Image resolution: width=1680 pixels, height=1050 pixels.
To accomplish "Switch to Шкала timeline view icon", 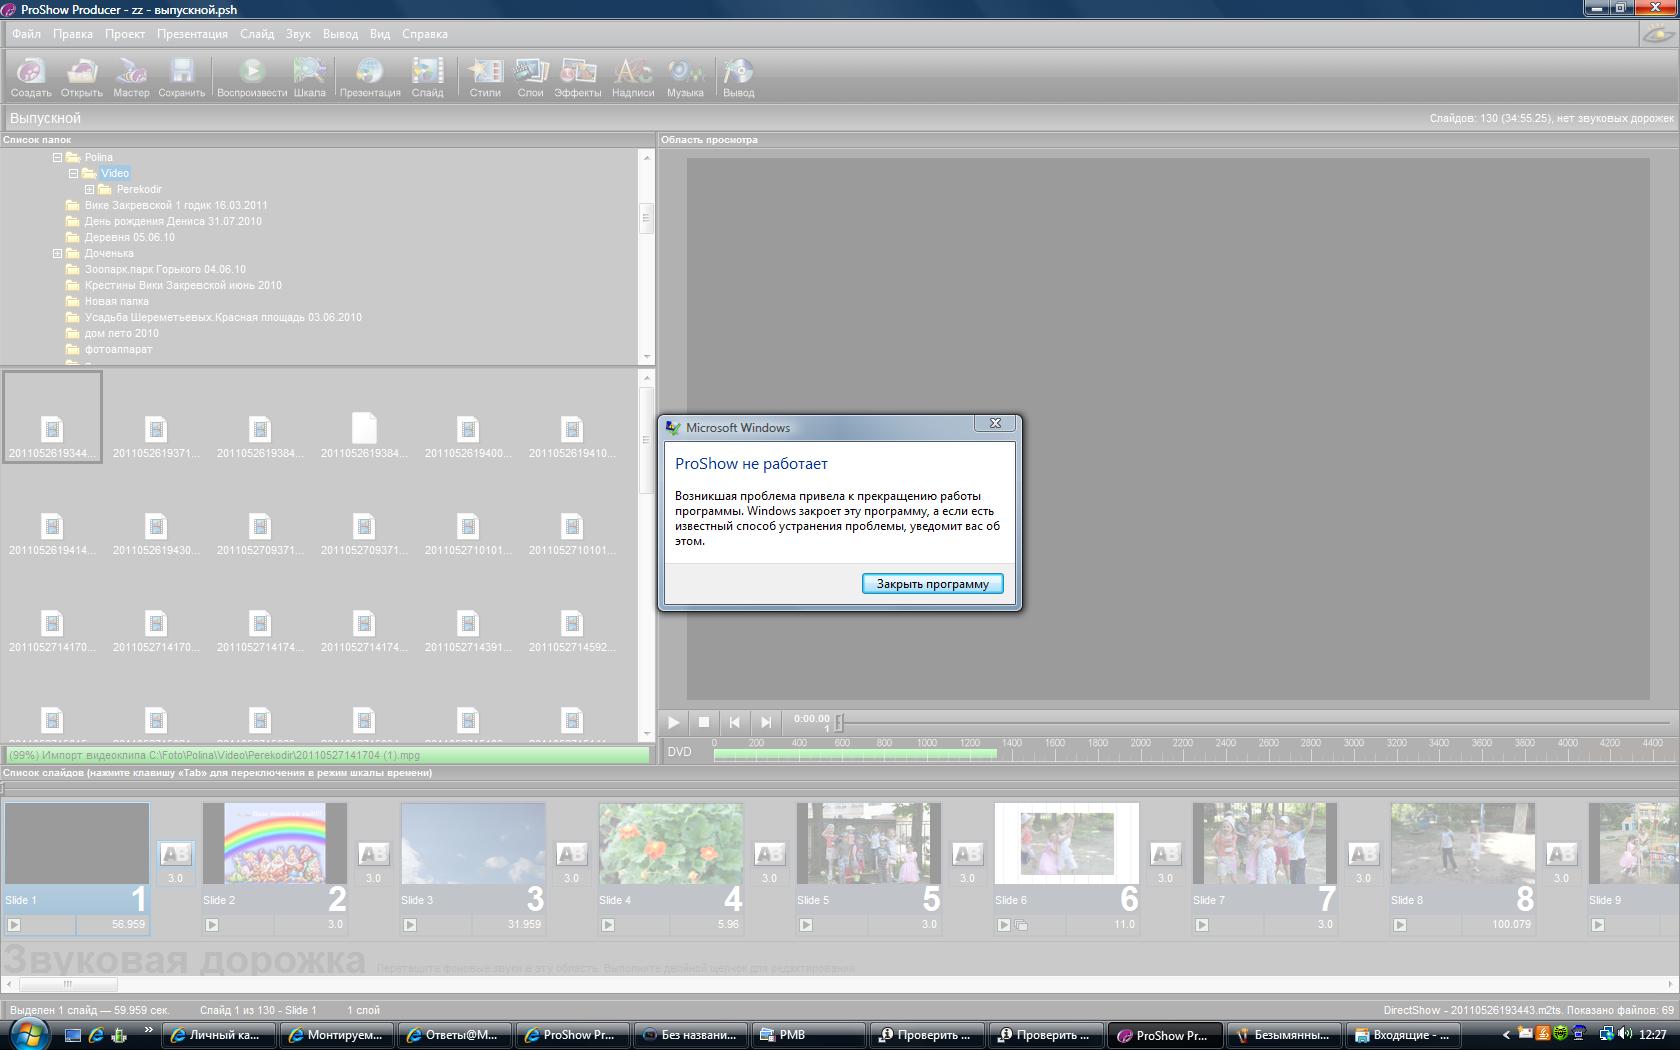I will click(309, 77).
